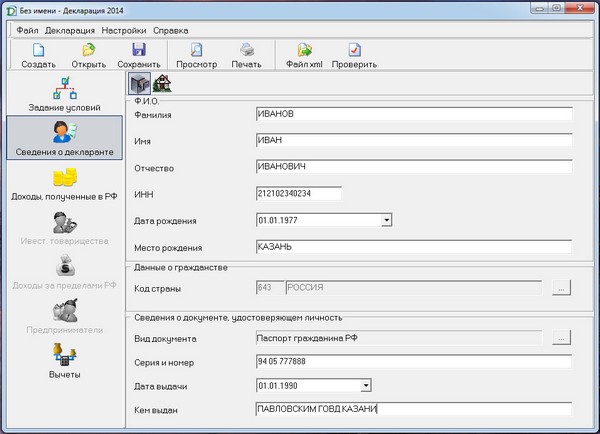Click the Имя field containing ИВАН
The width and height of the screenshot is (600, 434).
[x=414, y=140]
